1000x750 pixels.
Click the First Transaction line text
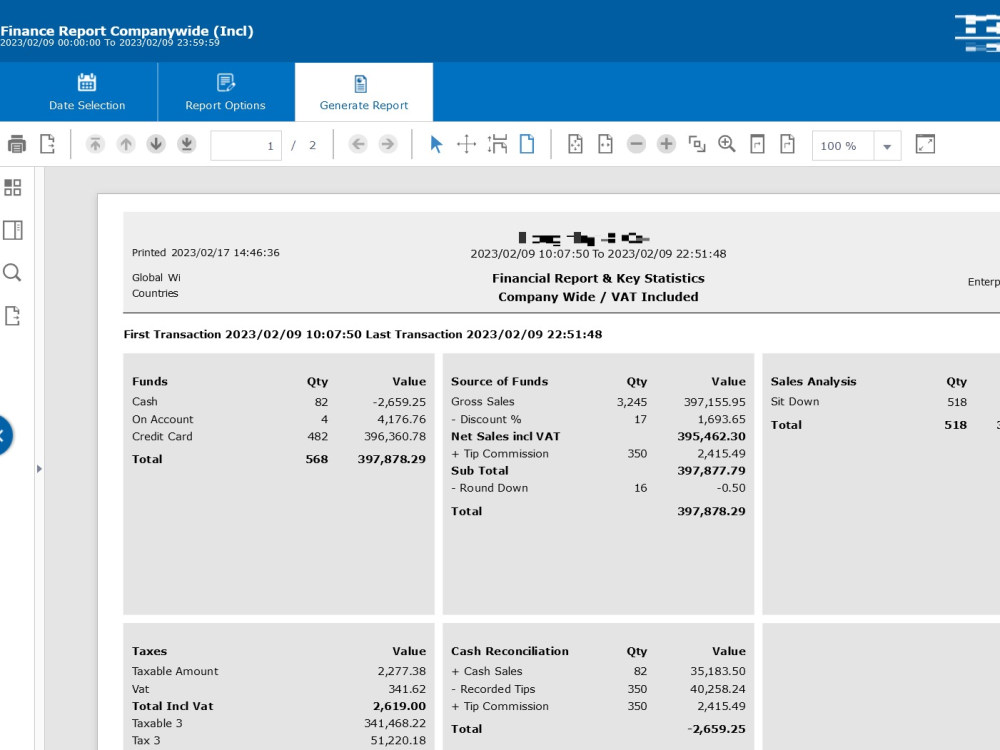[362, 334]
